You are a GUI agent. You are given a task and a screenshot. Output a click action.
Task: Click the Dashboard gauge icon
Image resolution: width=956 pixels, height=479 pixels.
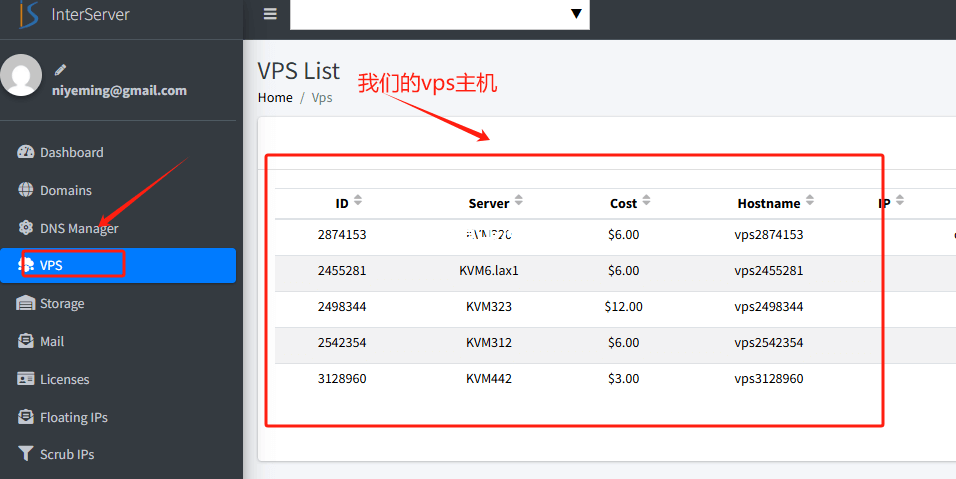26,152
